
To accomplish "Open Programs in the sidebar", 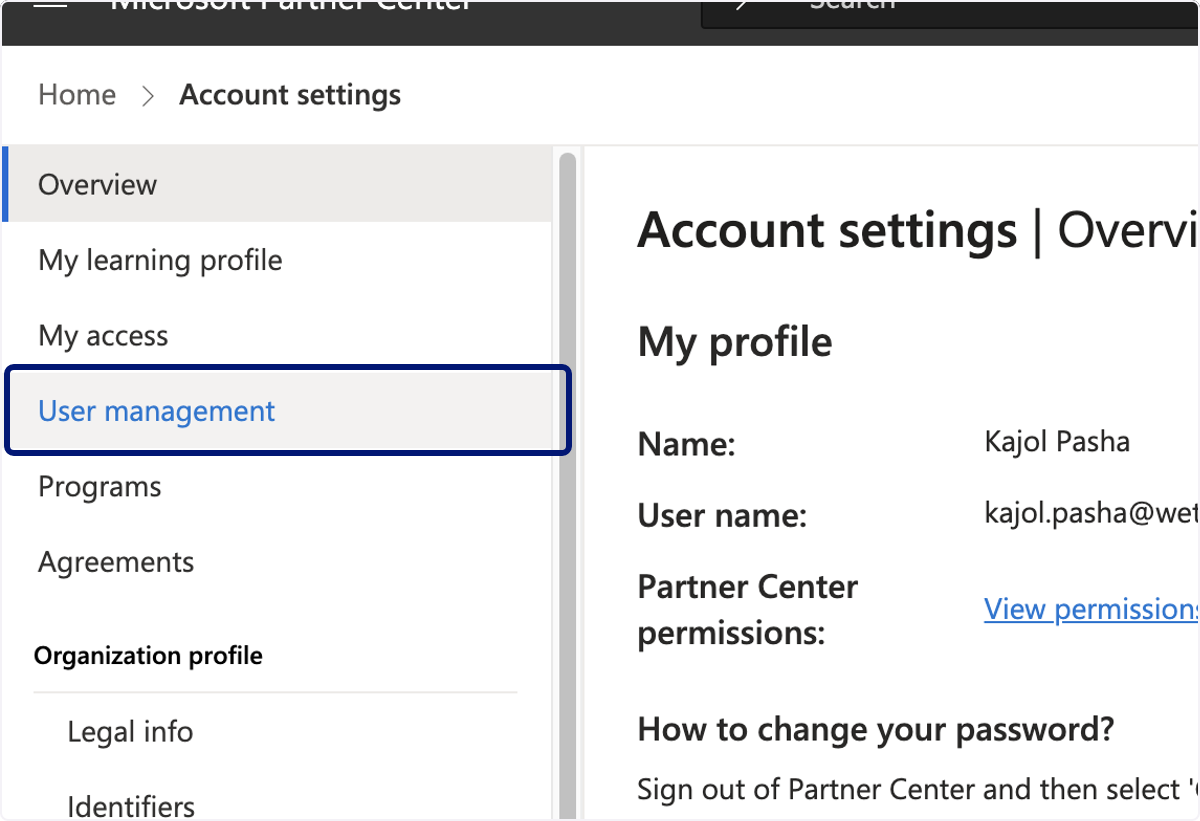I will 277,487.
